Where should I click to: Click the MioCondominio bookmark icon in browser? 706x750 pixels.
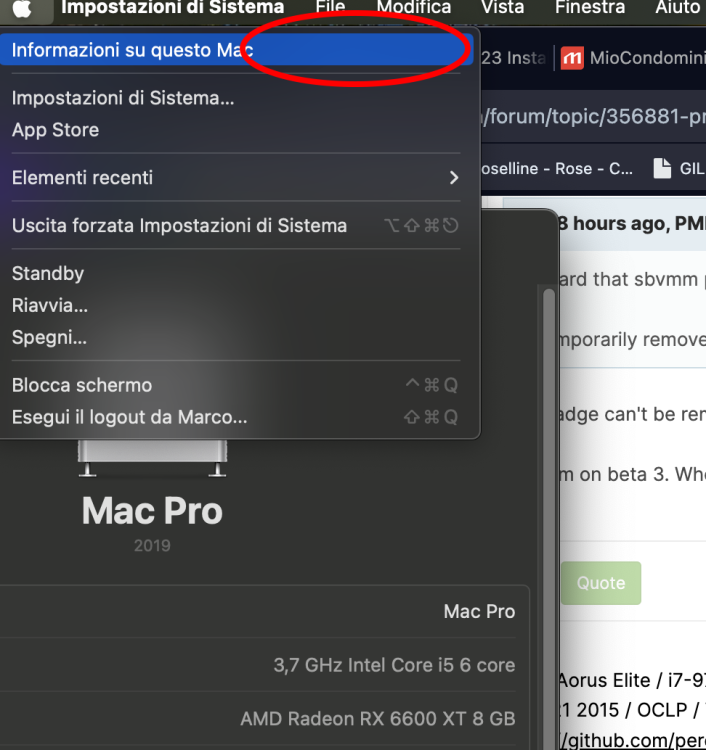572,58
